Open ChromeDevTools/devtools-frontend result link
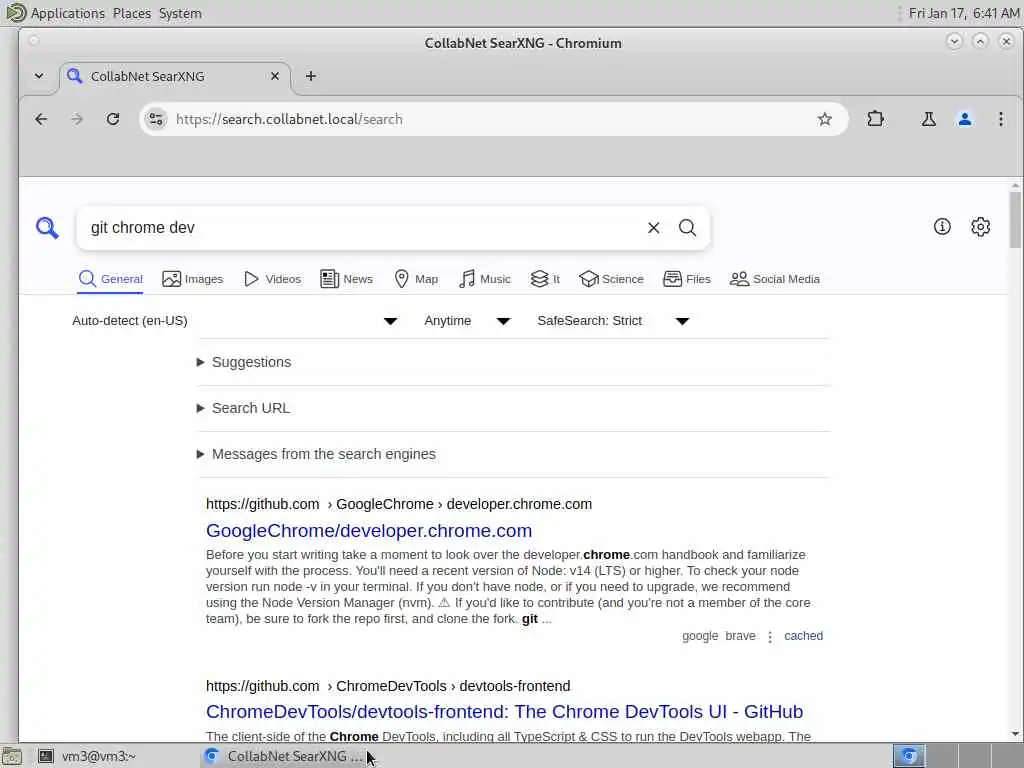 (x=504, y=711)
